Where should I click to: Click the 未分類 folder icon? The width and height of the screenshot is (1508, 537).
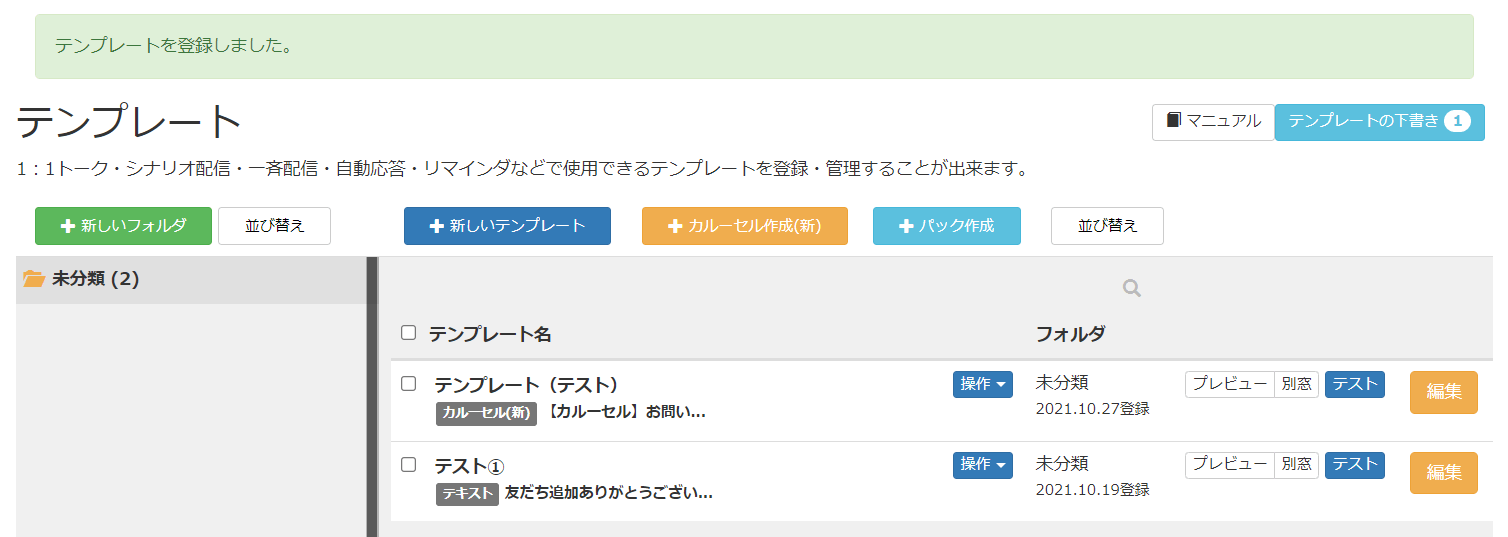34,279
